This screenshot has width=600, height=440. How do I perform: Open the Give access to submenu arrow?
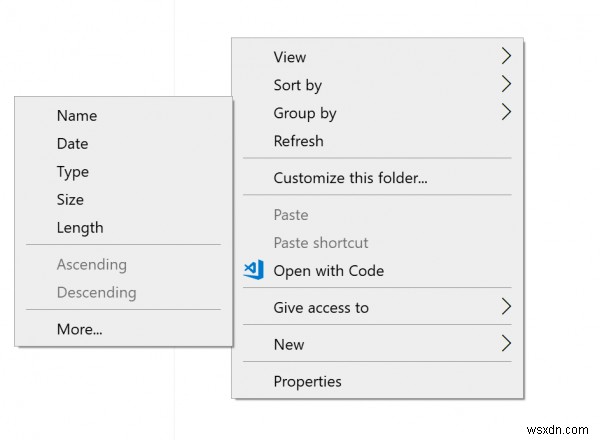click(506, 307)
